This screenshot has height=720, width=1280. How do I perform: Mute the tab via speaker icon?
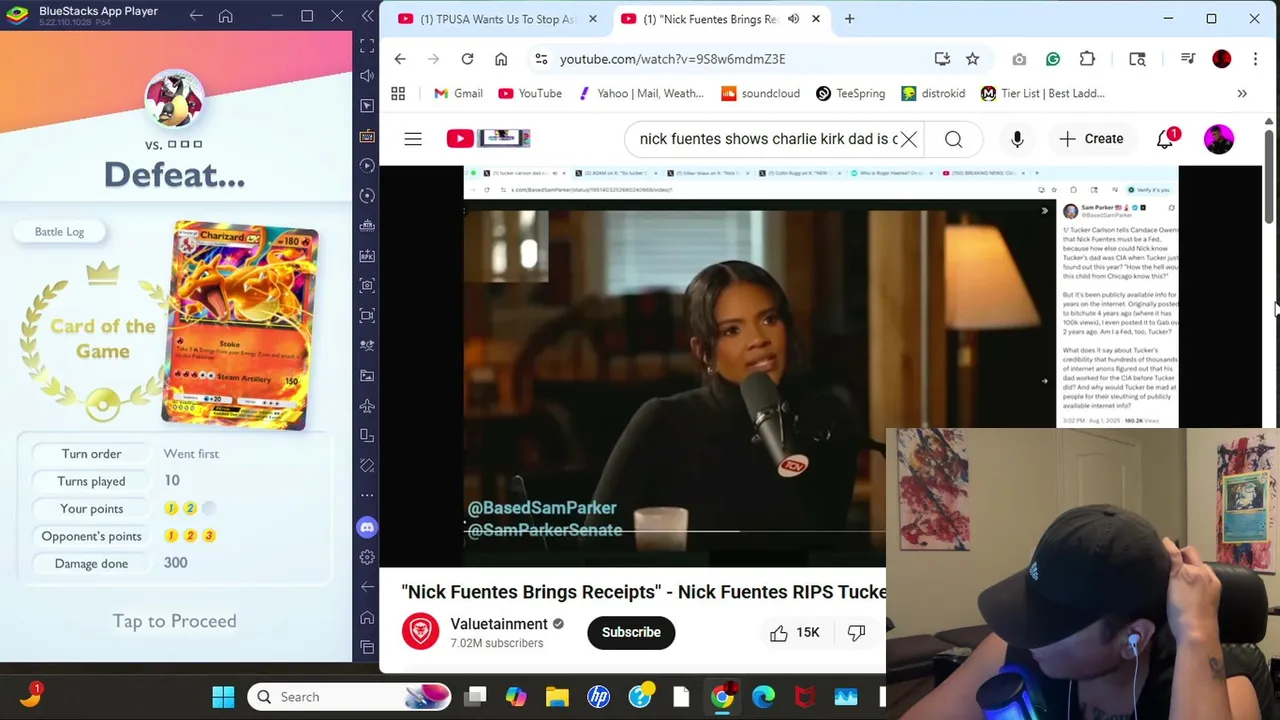793,19
